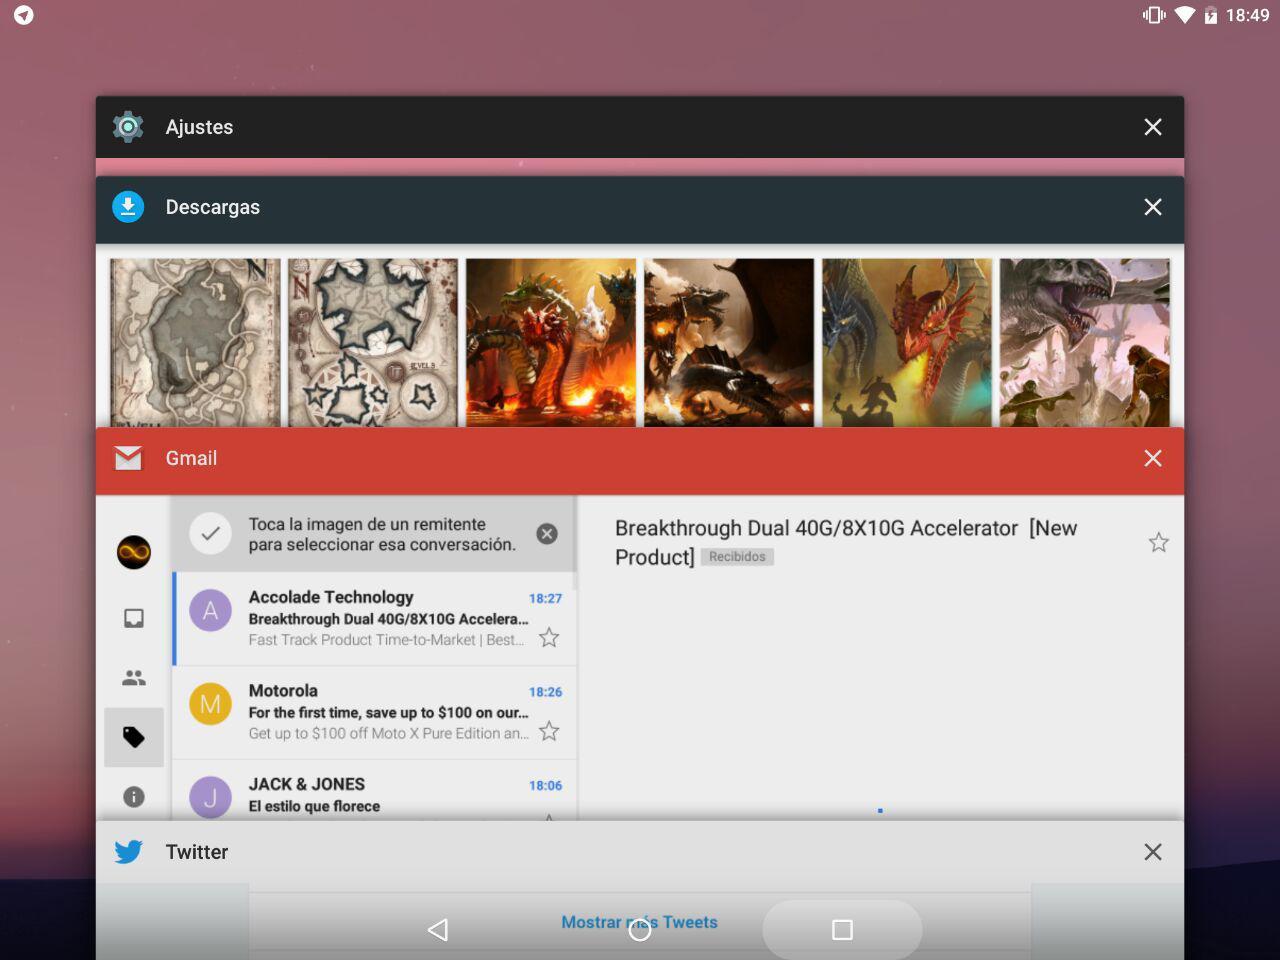Tap the 18:27 timestamp on Accolade email
Image resolution: width=1280 pixels, height=960 pixels.
pyautogui.click(x=545, y=598)
